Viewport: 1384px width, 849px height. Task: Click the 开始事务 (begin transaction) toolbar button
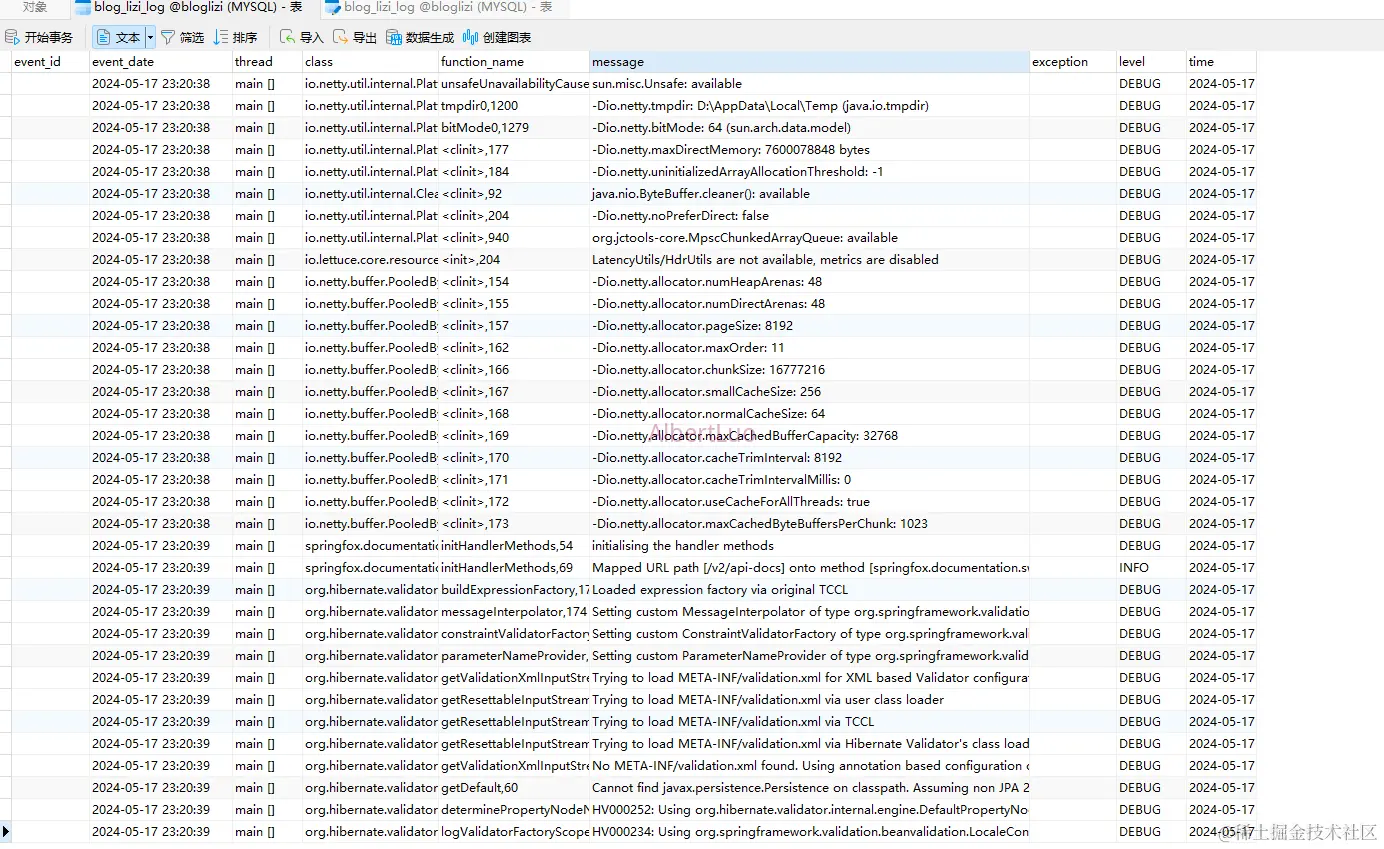[39, 37]
